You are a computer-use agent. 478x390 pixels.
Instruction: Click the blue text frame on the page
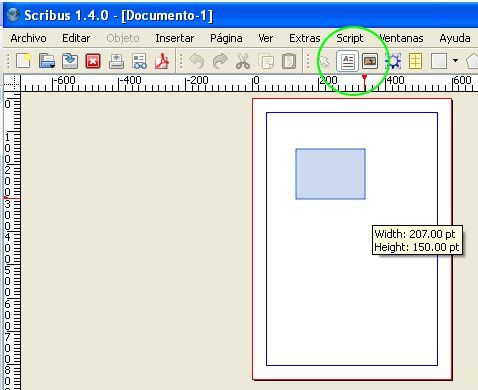330,174
